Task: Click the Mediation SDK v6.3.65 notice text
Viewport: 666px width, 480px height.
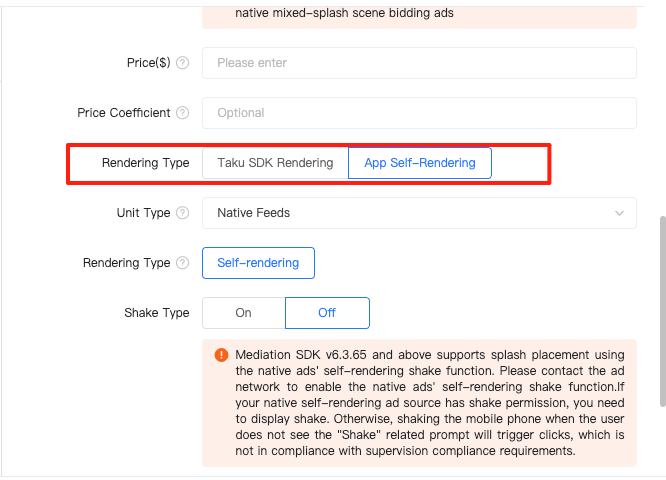Action: tap(430, 403)
